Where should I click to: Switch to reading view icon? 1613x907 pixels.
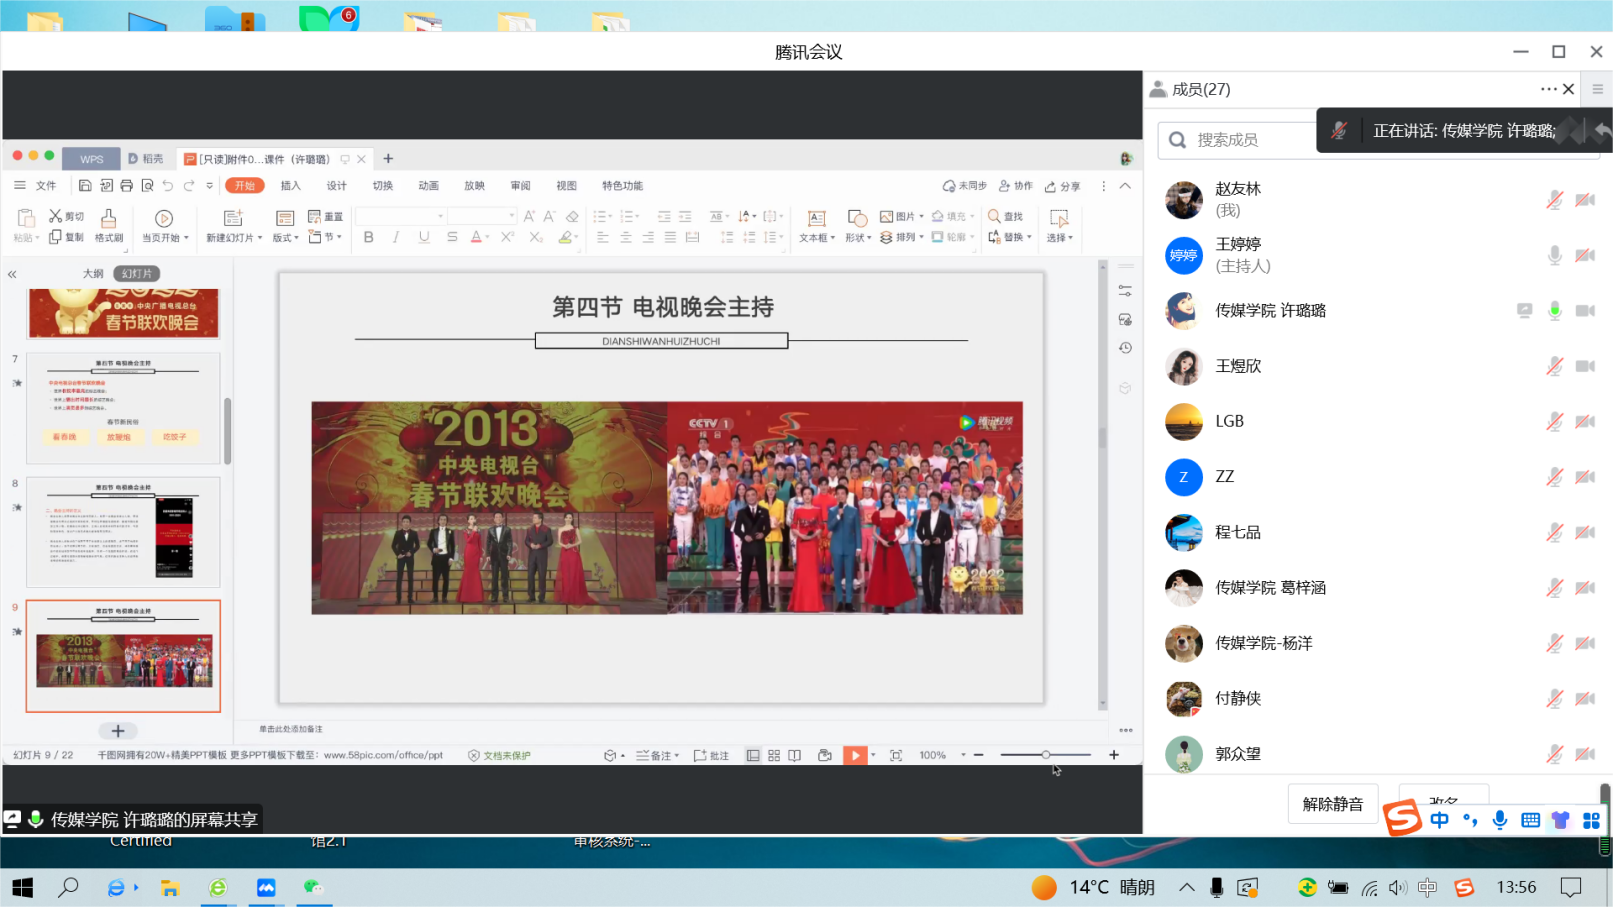tap(794, 756)
